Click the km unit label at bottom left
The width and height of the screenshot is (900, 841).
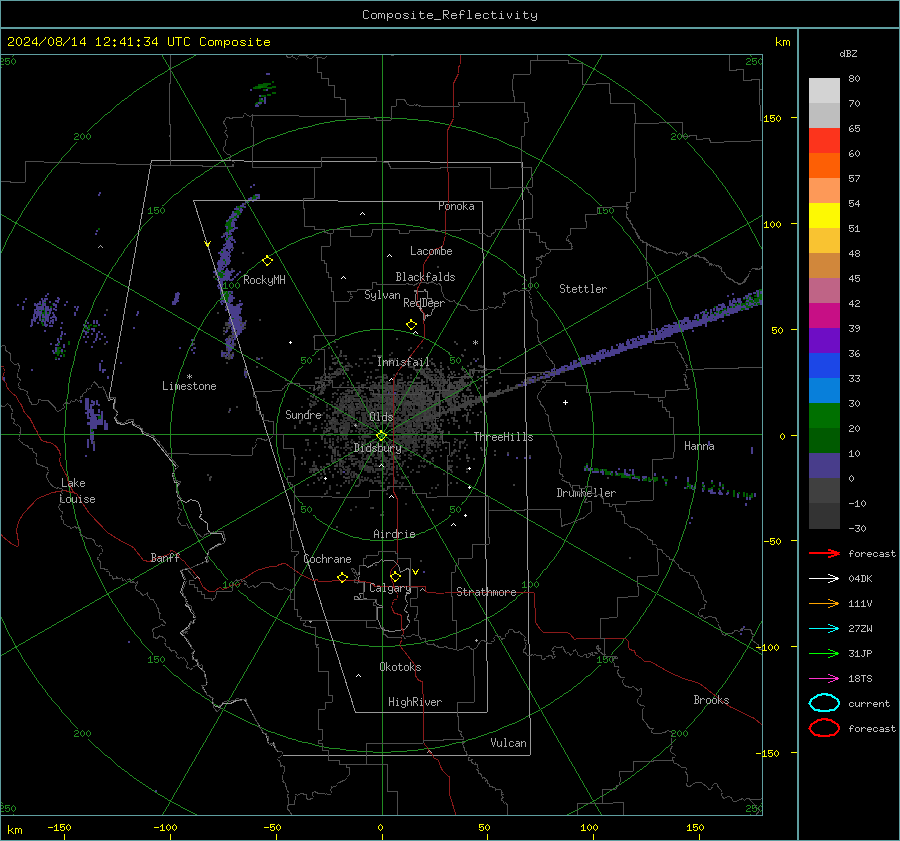tap(14, 830)
